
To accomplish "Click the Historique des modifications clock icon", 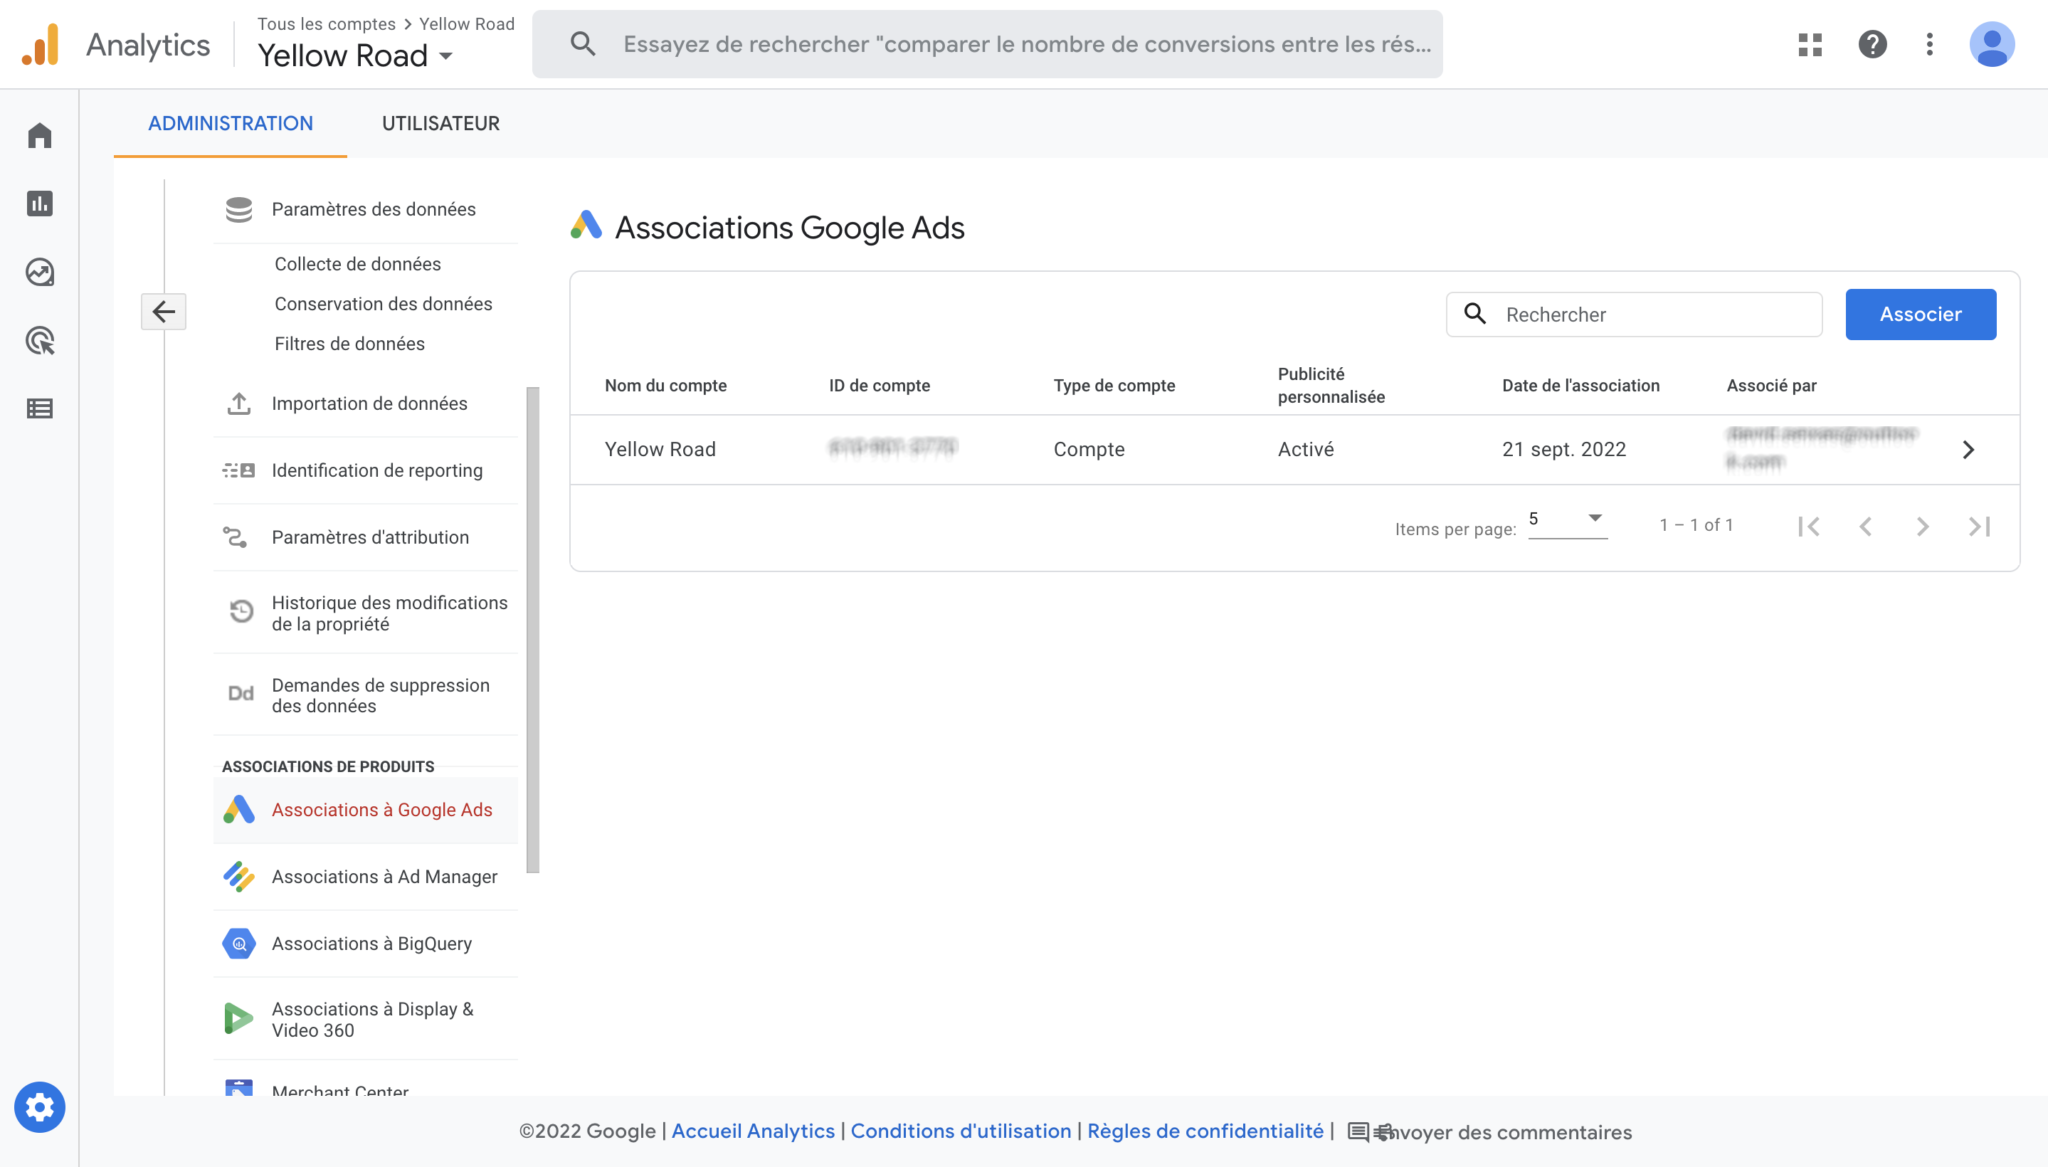I will click(x=241, y=611).
